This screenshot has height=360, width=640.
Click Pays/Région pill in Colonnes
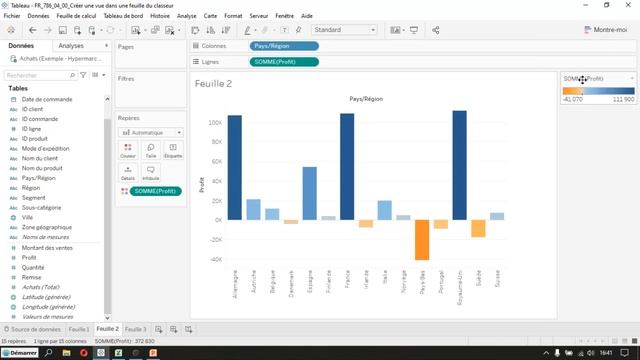tap(284, 46)
